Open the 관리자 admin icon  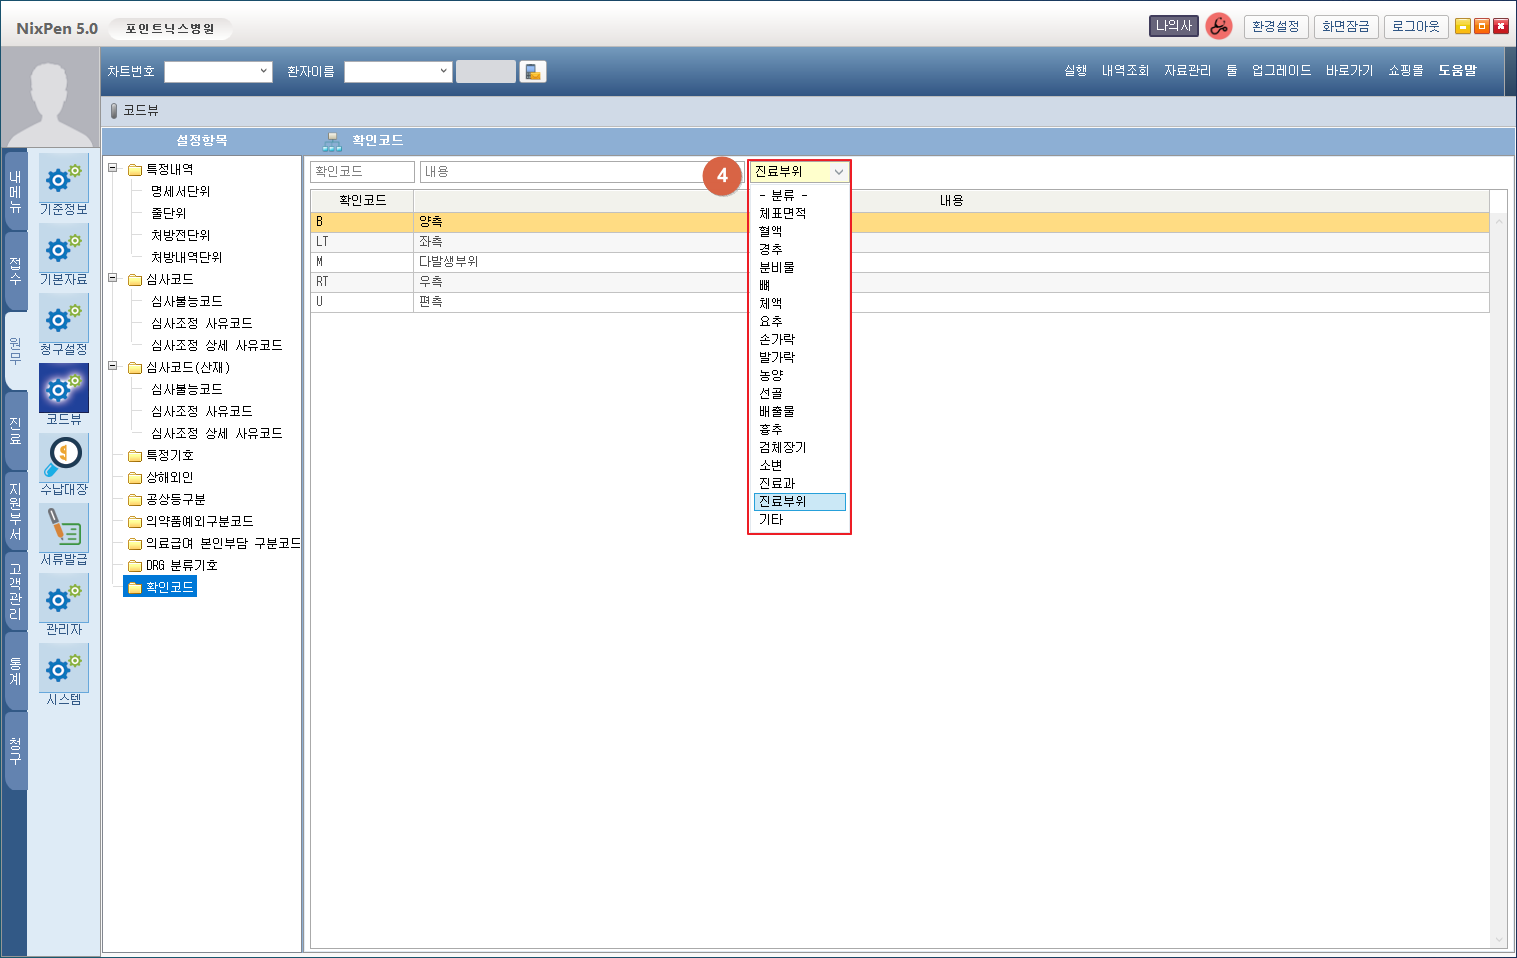tap(63, 600)
